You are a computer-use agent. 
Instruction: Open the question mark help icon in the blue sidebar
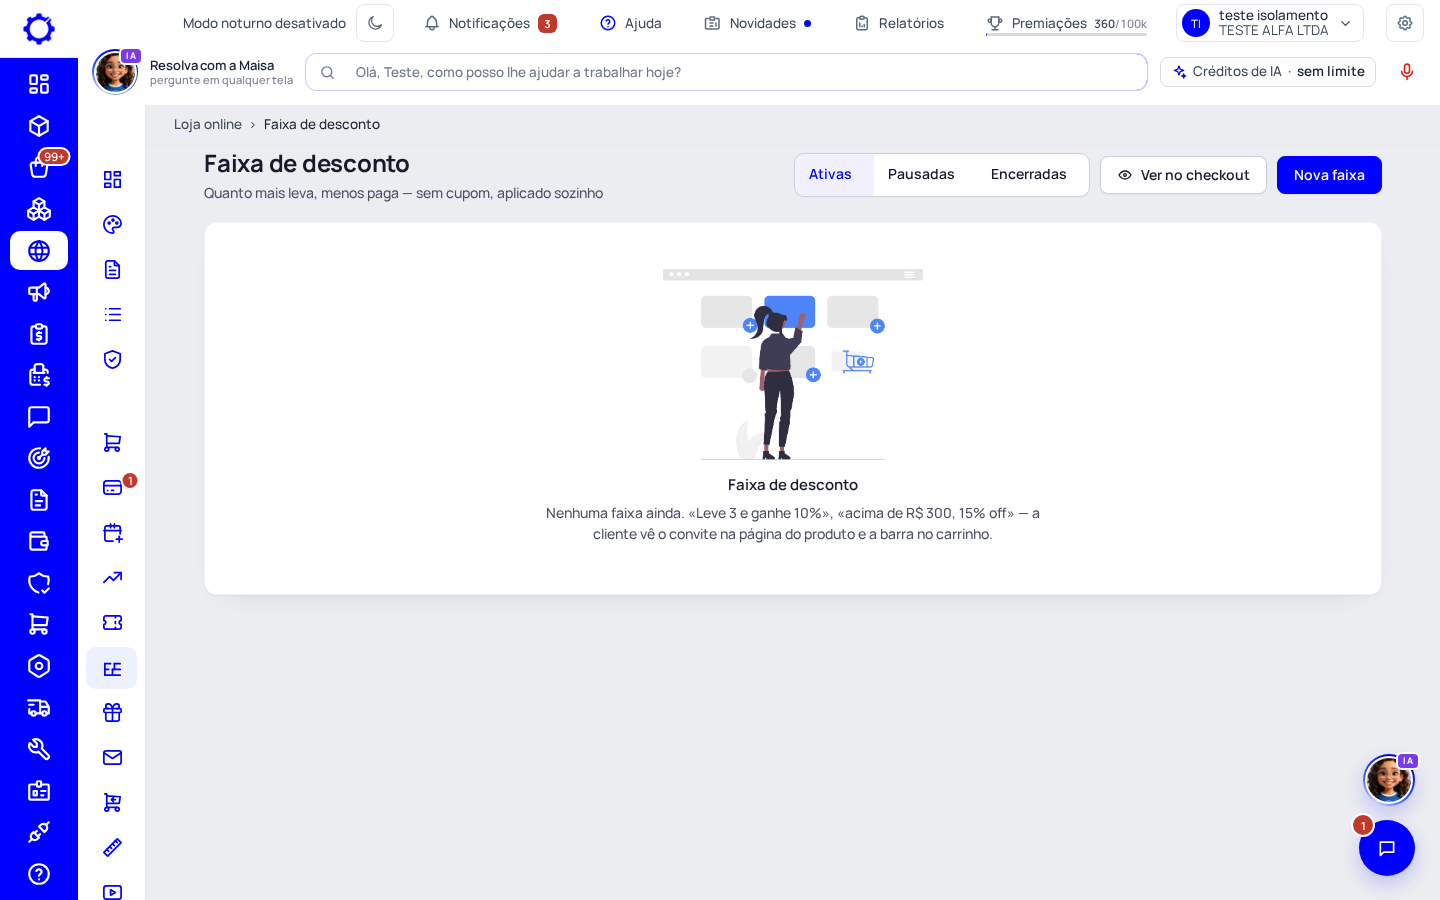click(39, 874)
